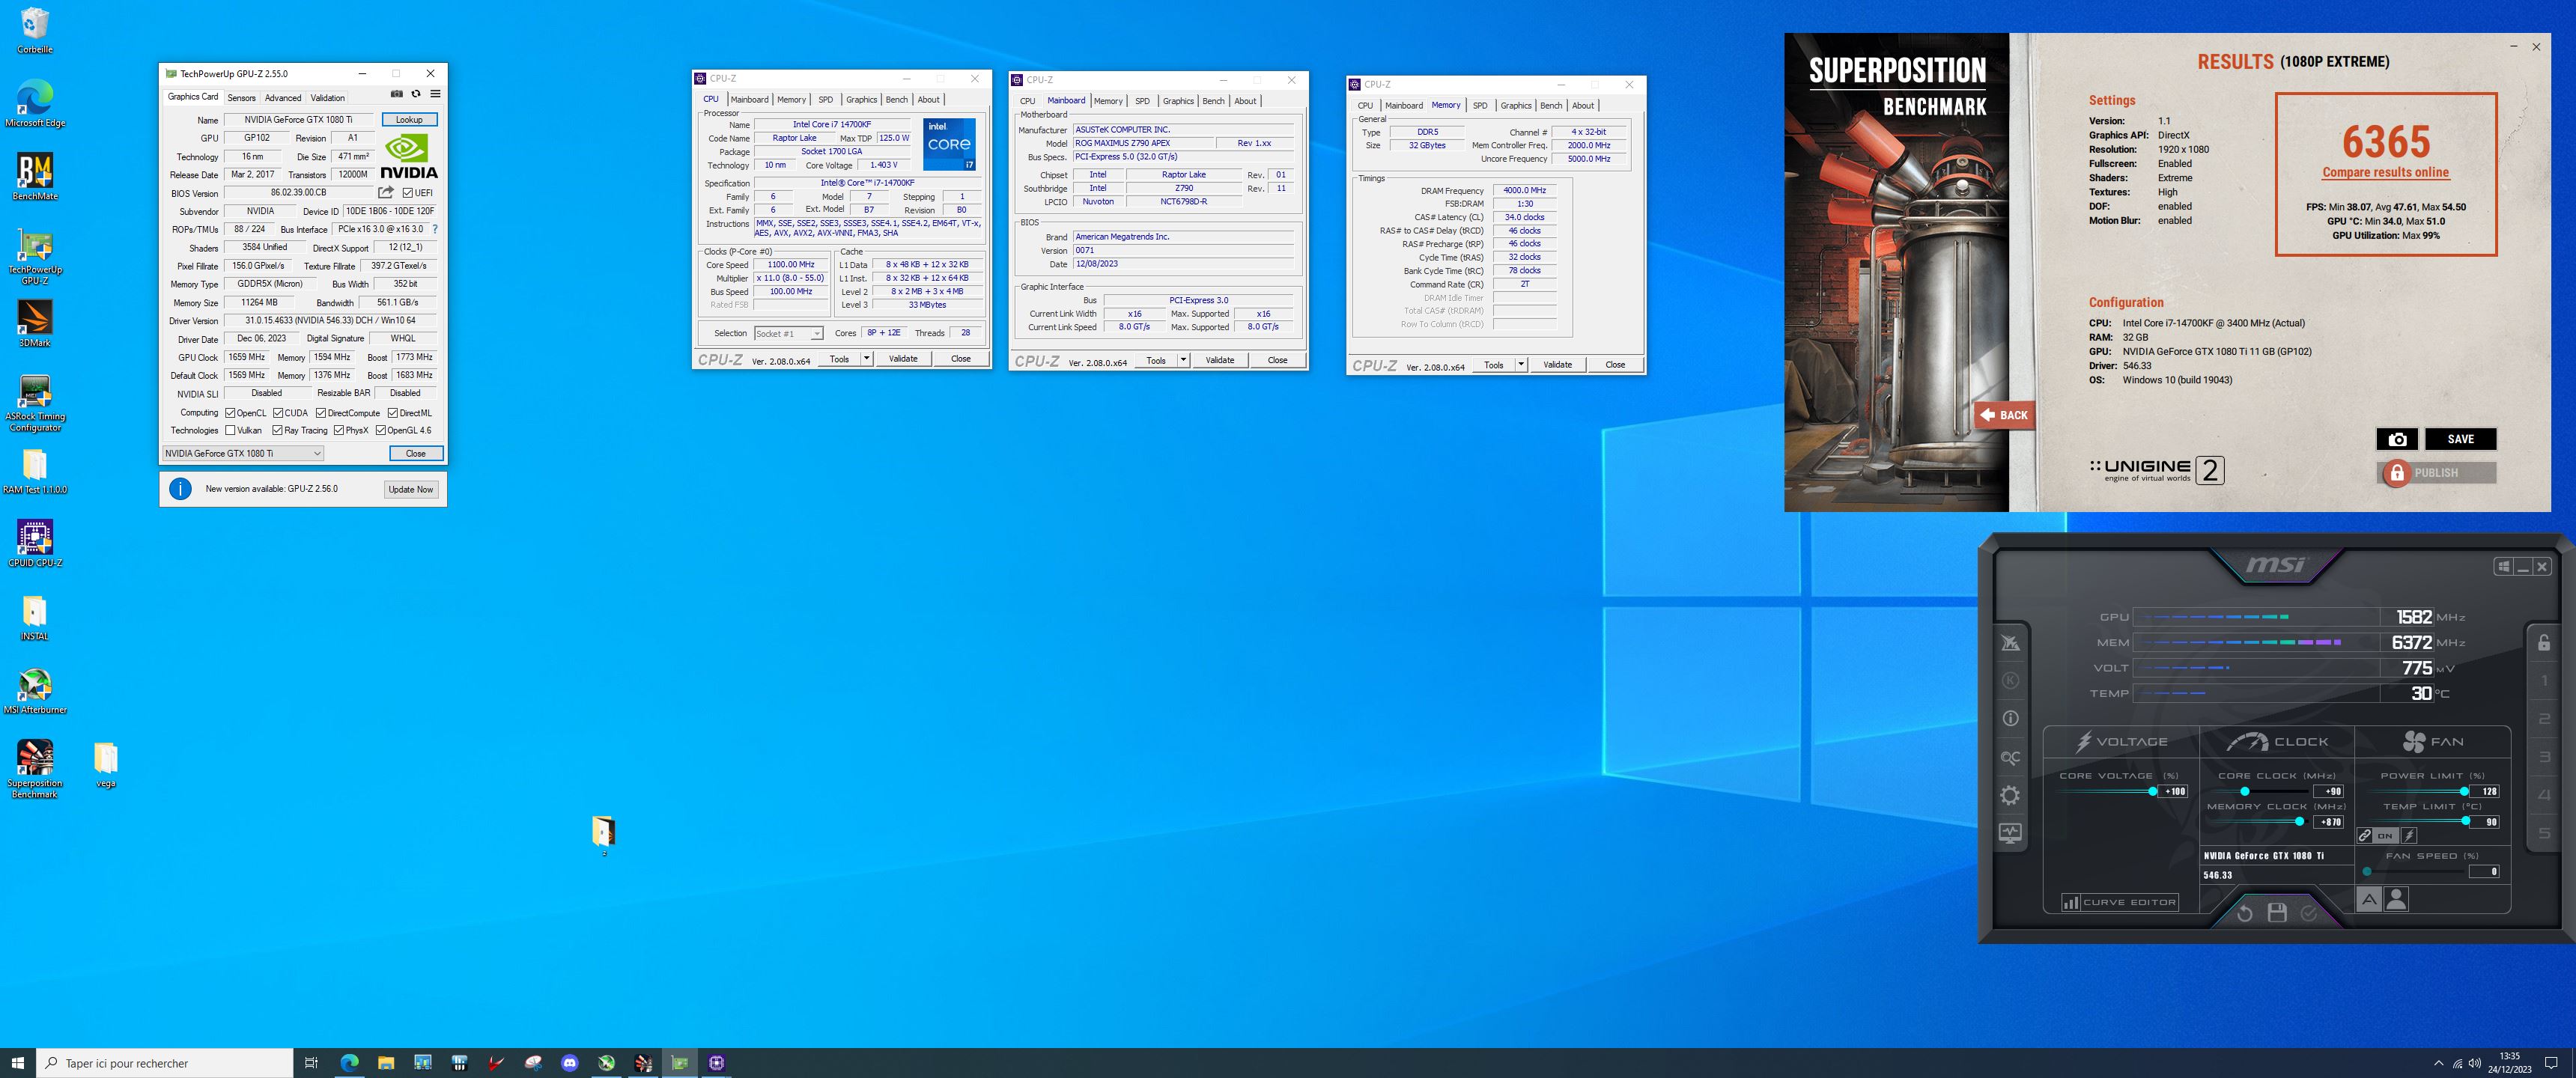Open the Validation tab in GPU-Z
The image size is (2576, 1078).
point(327,98)
